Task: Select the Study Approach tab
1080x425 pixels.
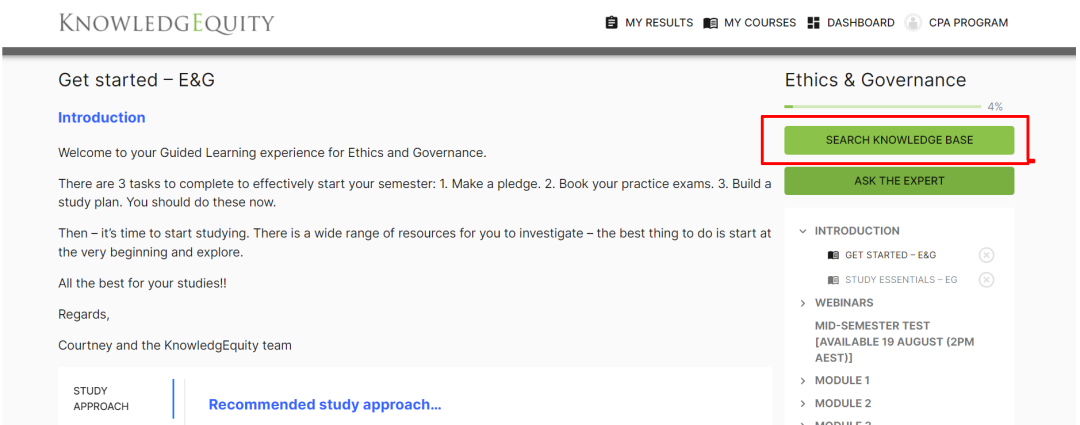Action: [101, 398]
